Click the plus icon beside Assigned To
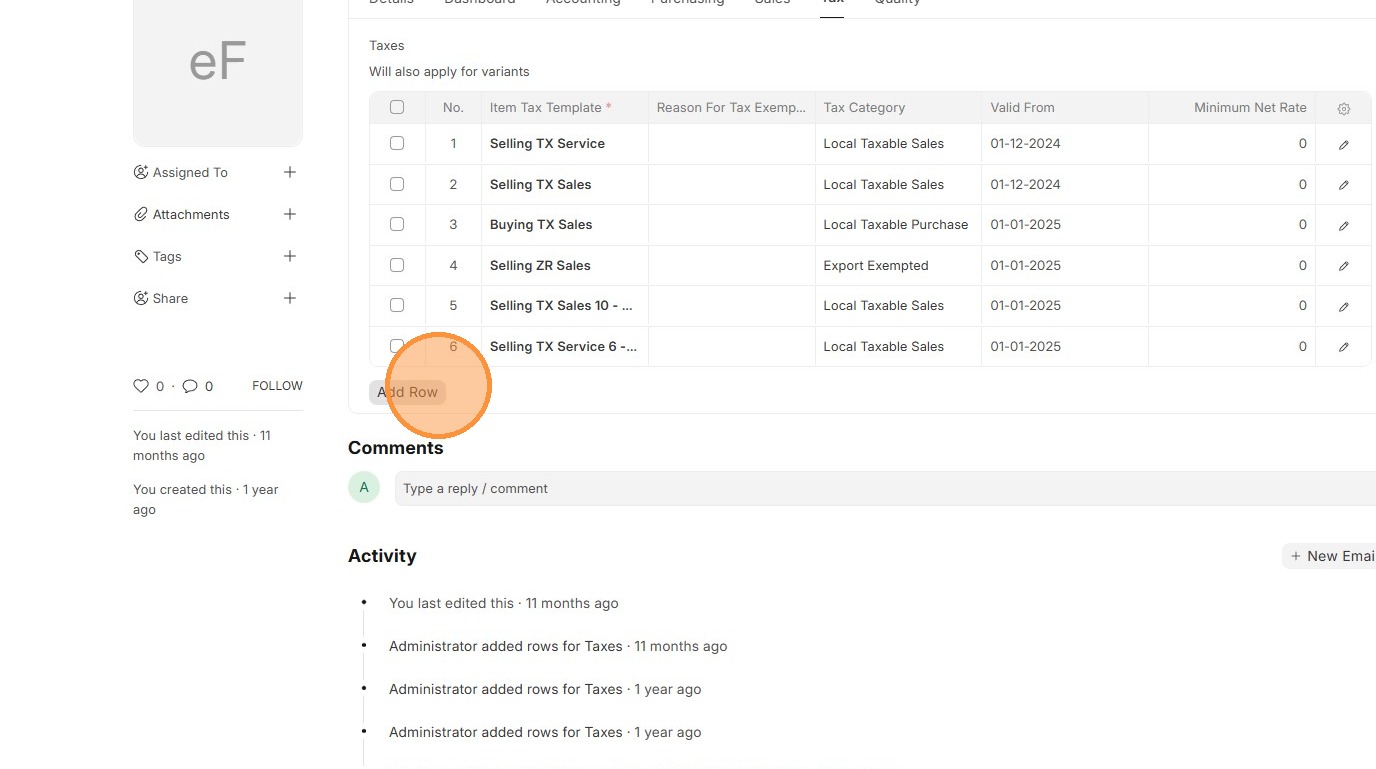Screen dimensions: 1376x769 click(290, 172)
